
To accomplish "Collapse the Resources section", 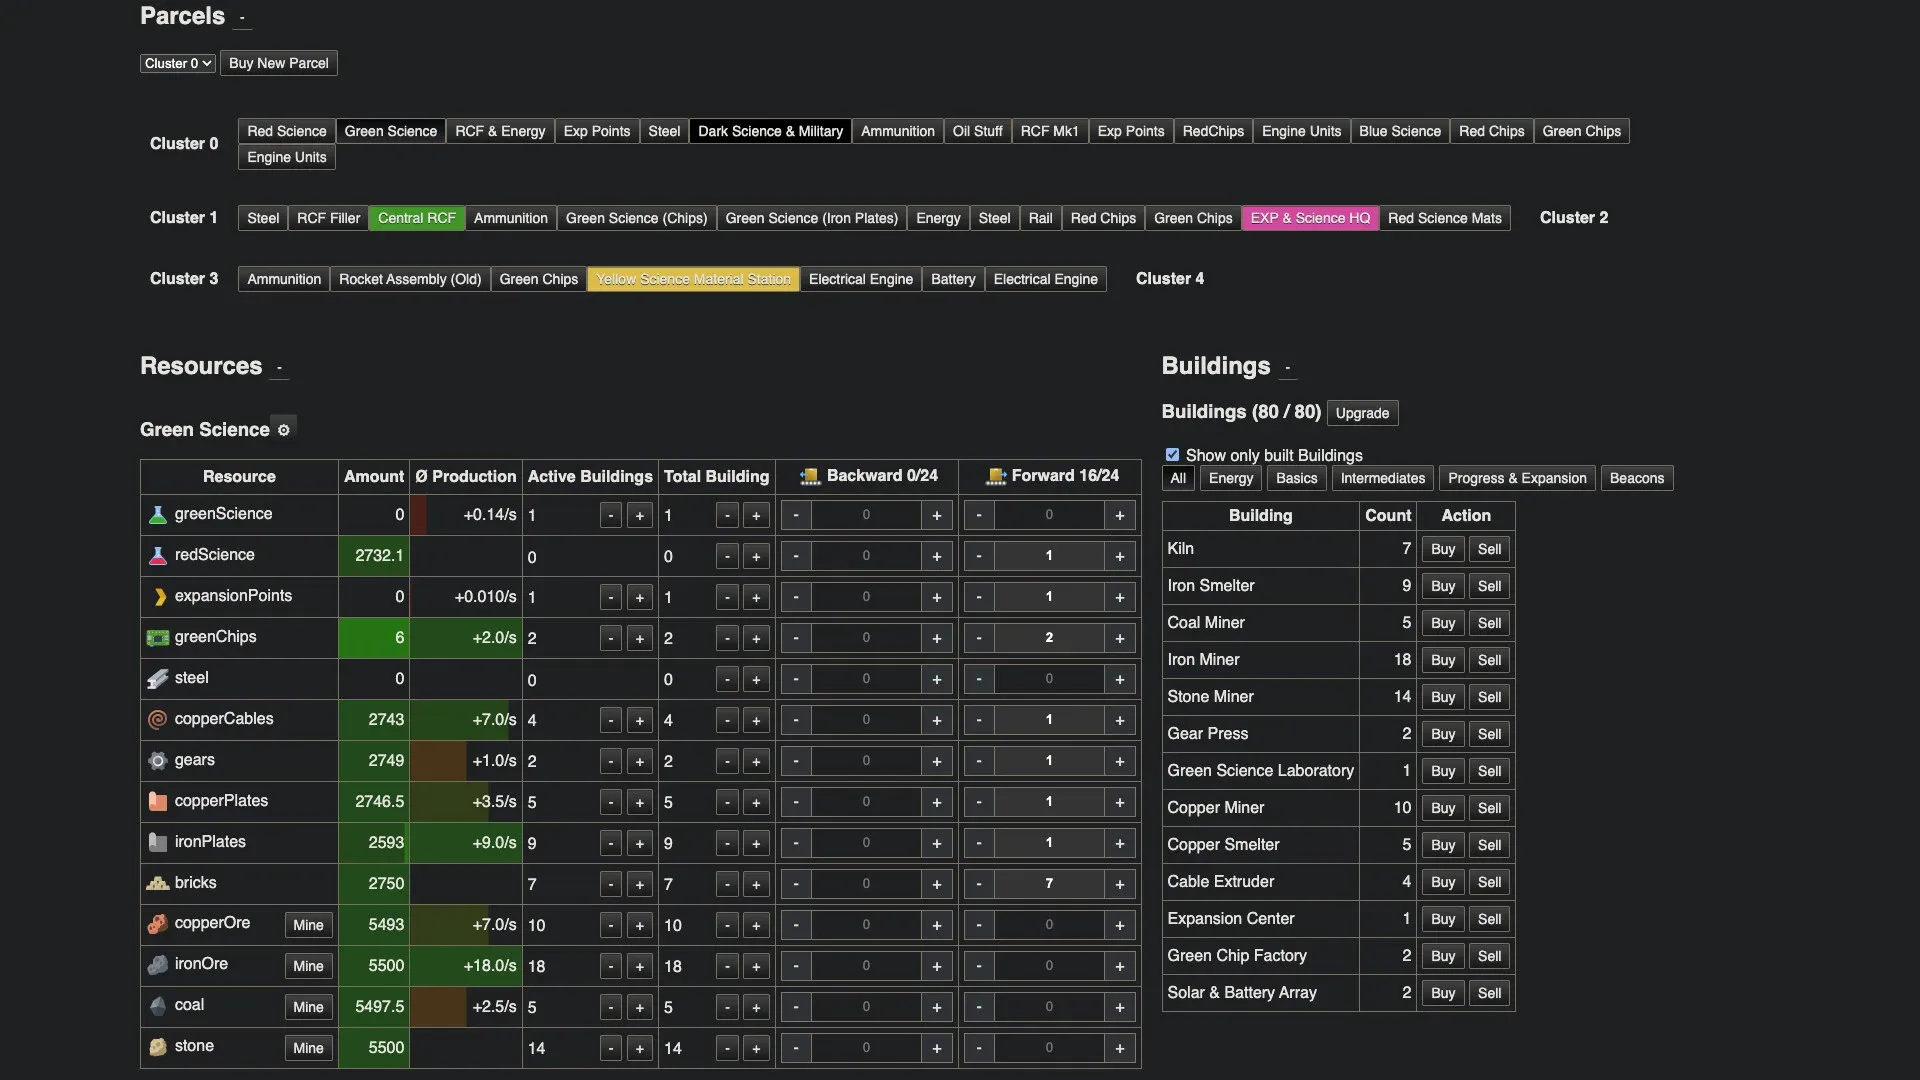I will click(x=279, y=368).
